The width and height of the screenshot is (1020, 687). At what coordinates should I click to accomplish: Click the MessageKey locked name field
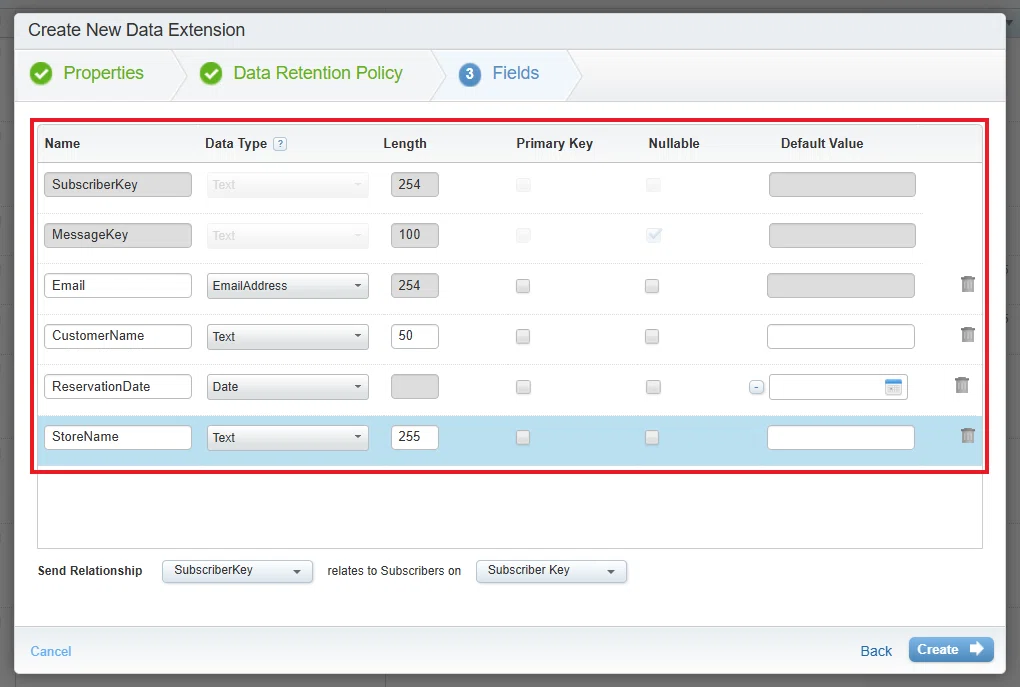click(x=118, y=235)
